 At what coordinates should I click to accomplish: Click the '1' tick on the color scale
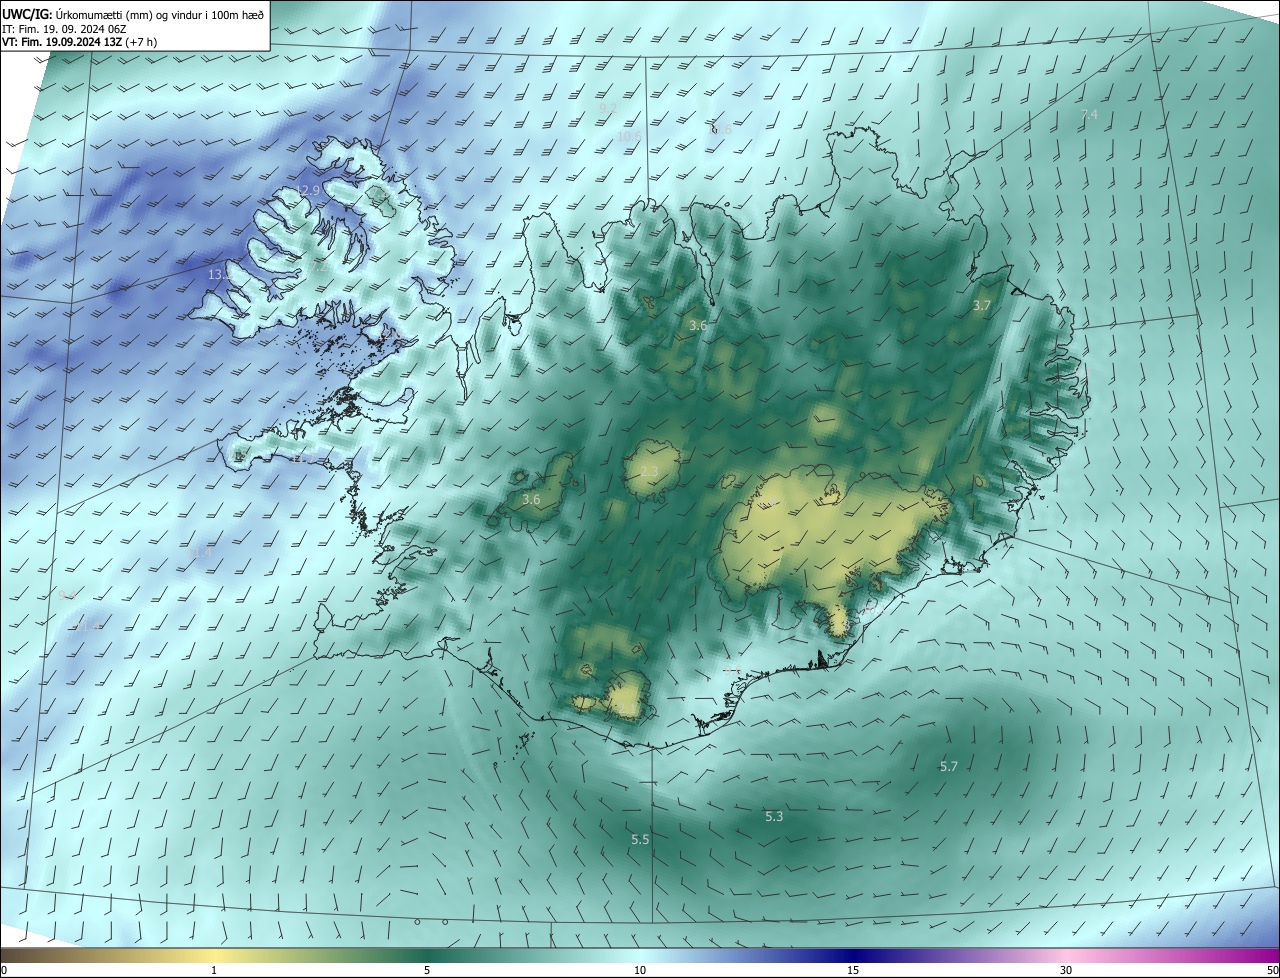[x=214, y=970]
